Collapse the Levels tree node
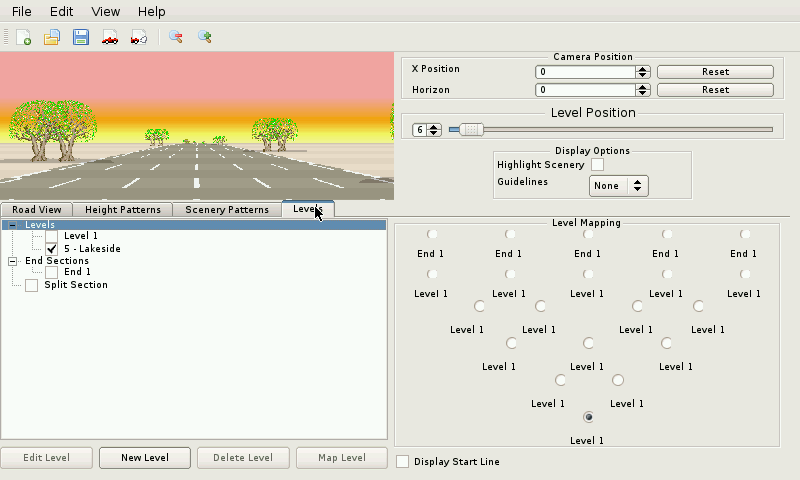 pos(13,225)
